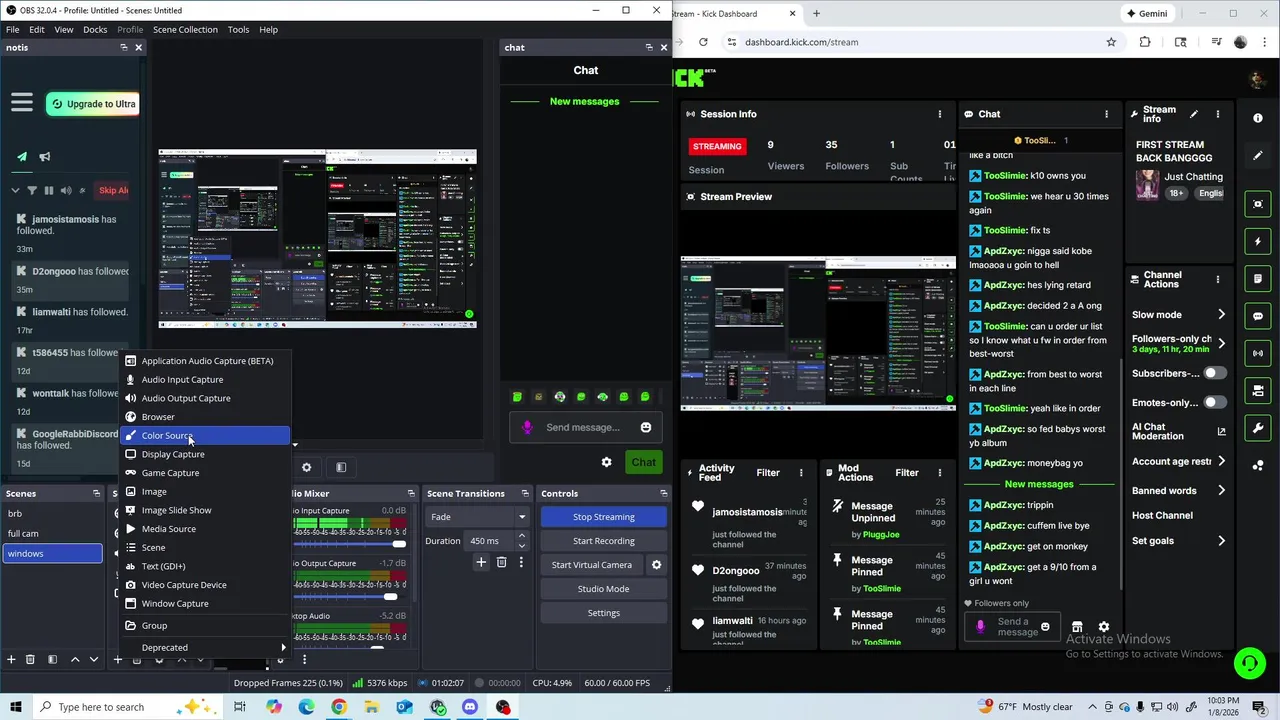Pause alerts with the pause icon

click(x=49, y=190)
